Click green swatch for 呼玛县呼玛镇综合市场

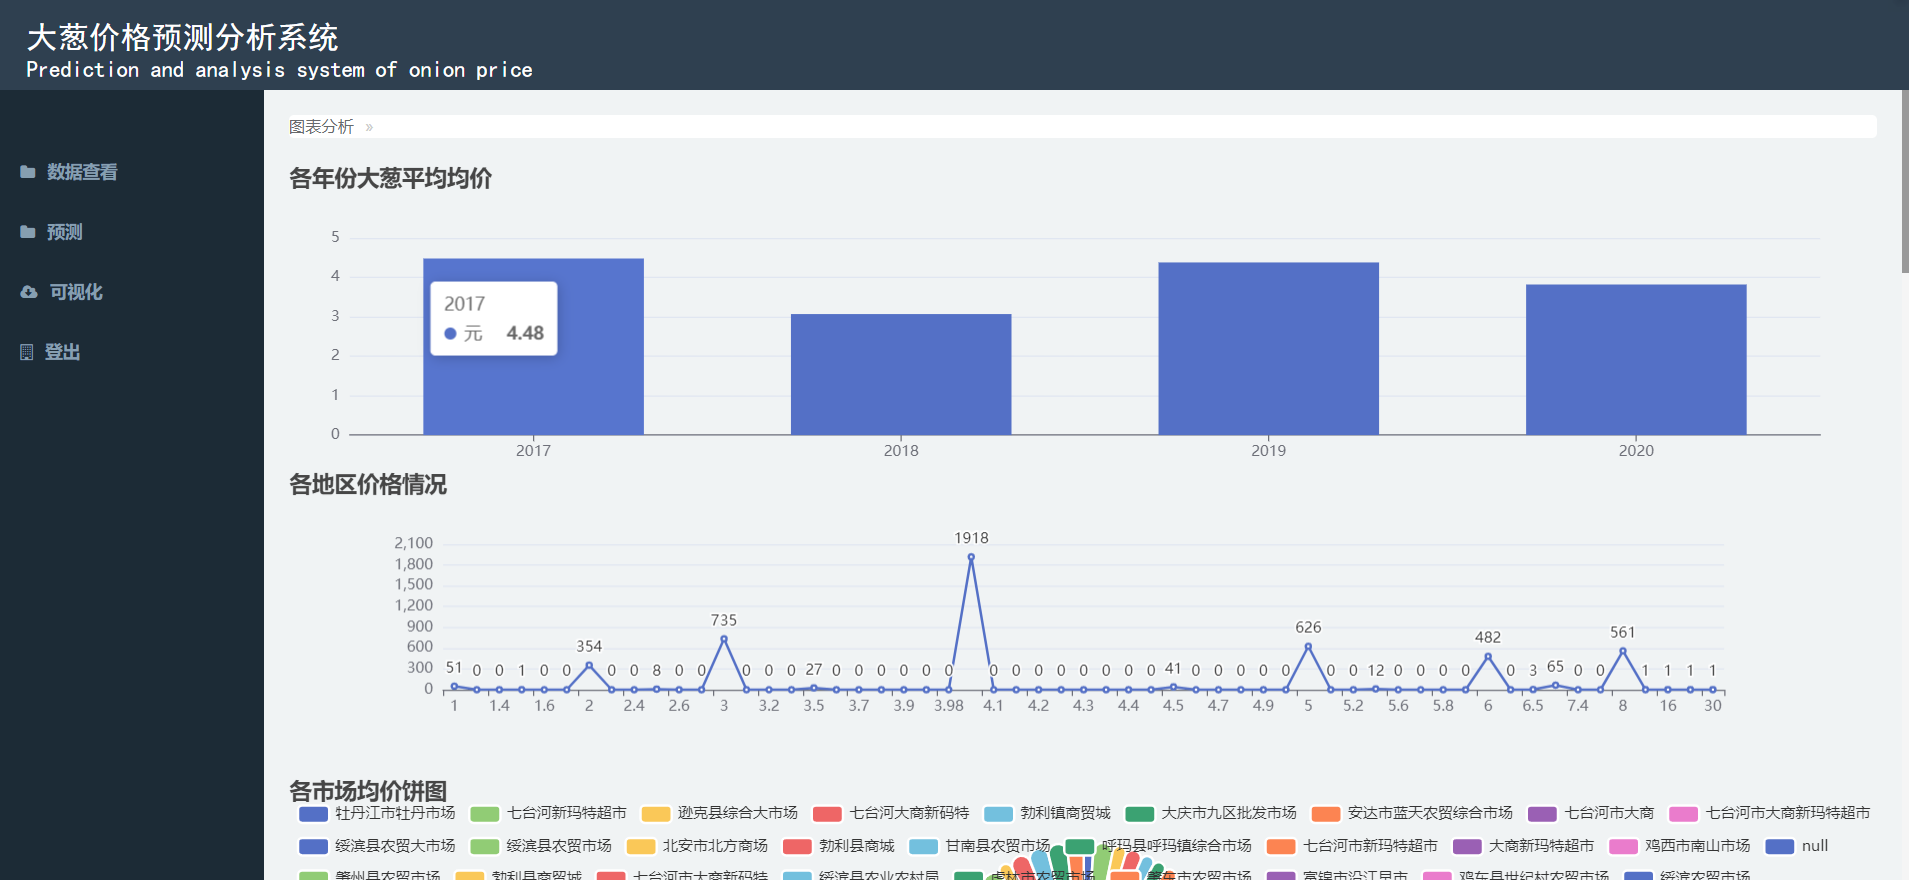(1080, 846)
